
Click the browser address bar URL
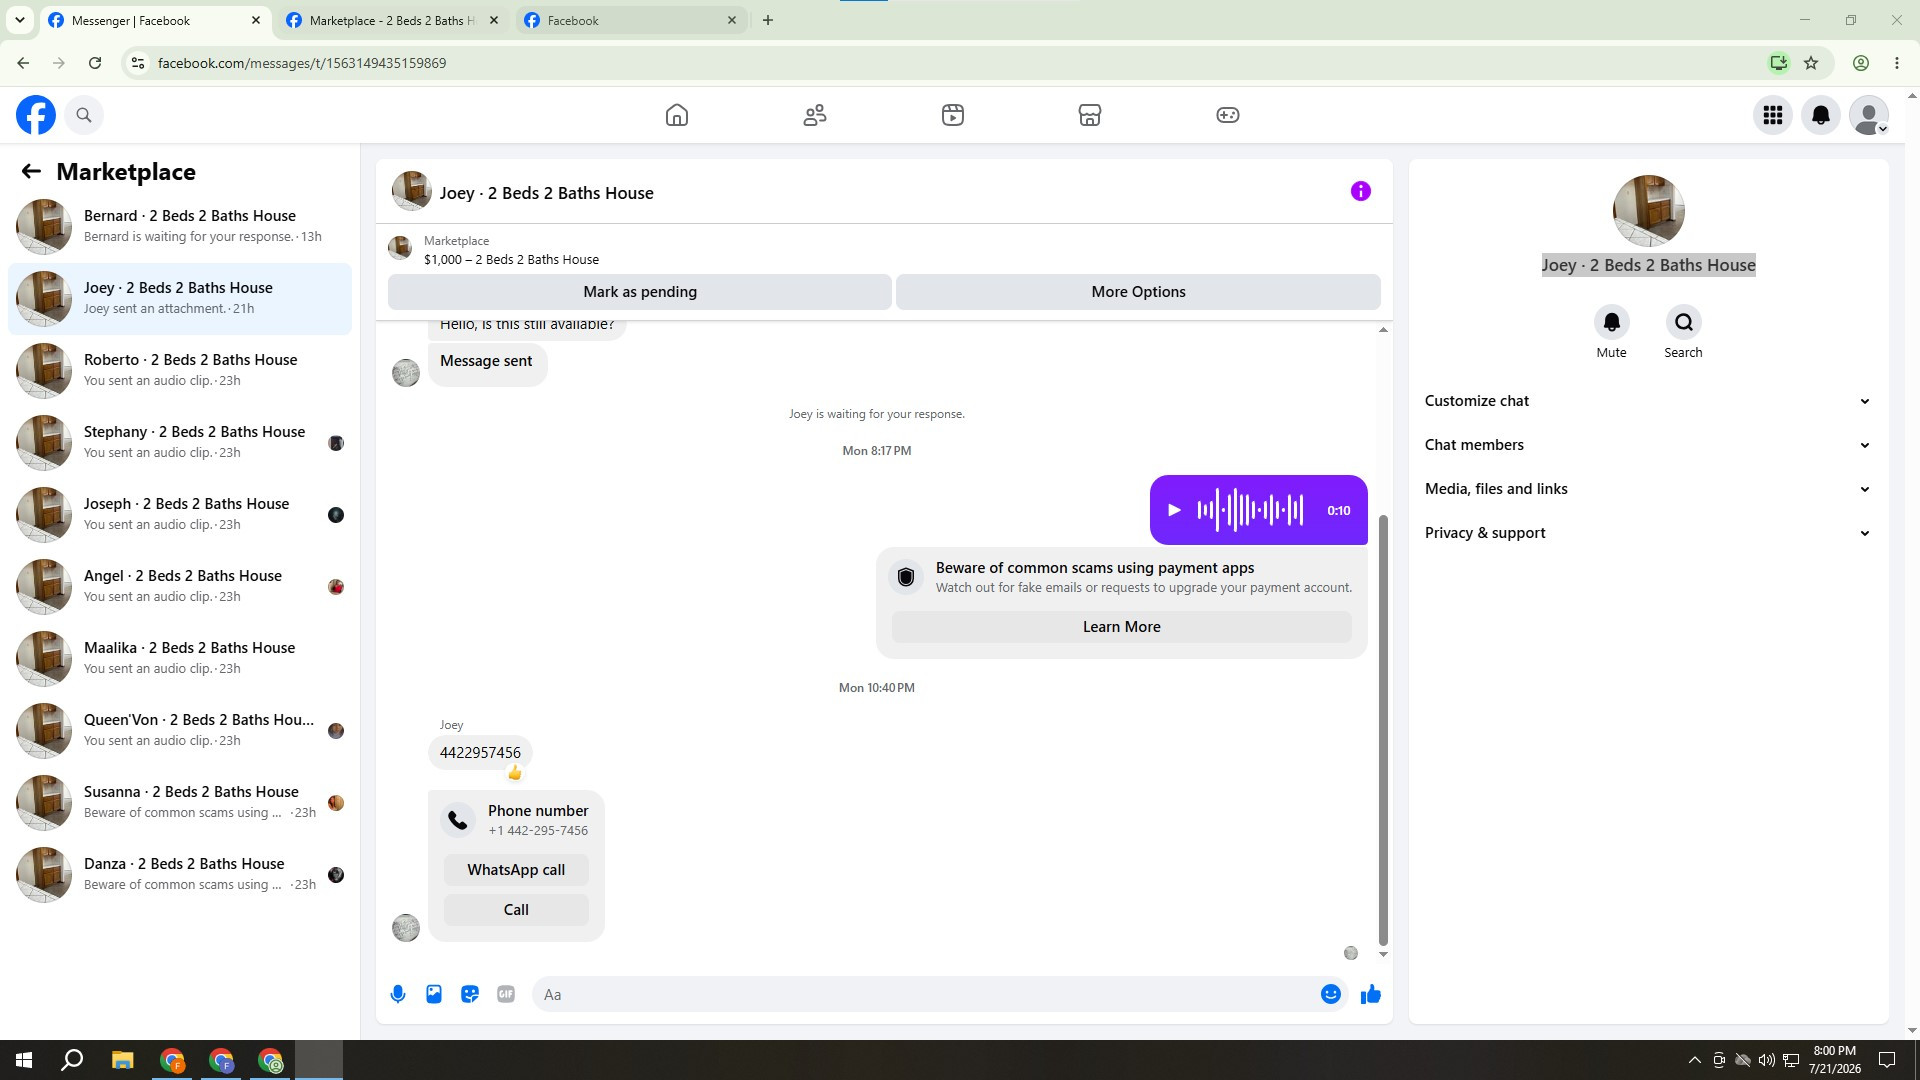point(302,63)
